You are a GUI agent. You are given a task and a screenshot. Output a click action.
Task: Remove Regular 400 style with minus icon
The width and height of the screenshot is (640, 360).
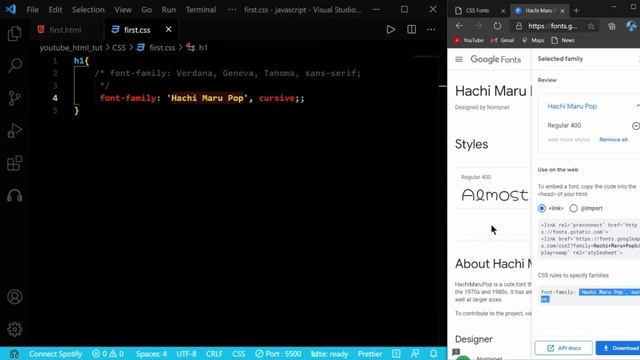(636, 126)
